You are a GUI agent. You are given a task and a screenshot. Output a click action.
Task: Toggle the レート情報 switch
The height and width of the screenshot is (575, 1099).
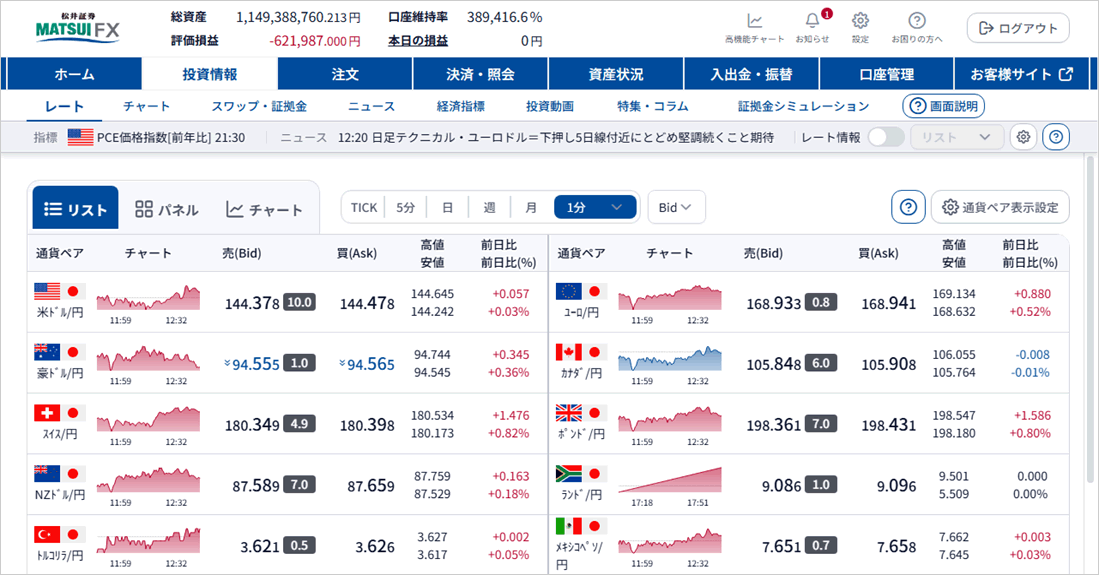[886, 137]
